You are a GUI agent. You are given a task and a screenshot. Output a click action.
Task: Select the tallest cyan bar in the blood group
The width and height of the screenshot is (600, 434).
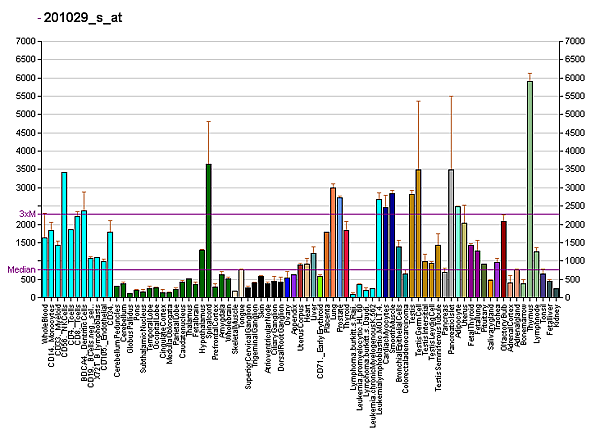[64, 235]
